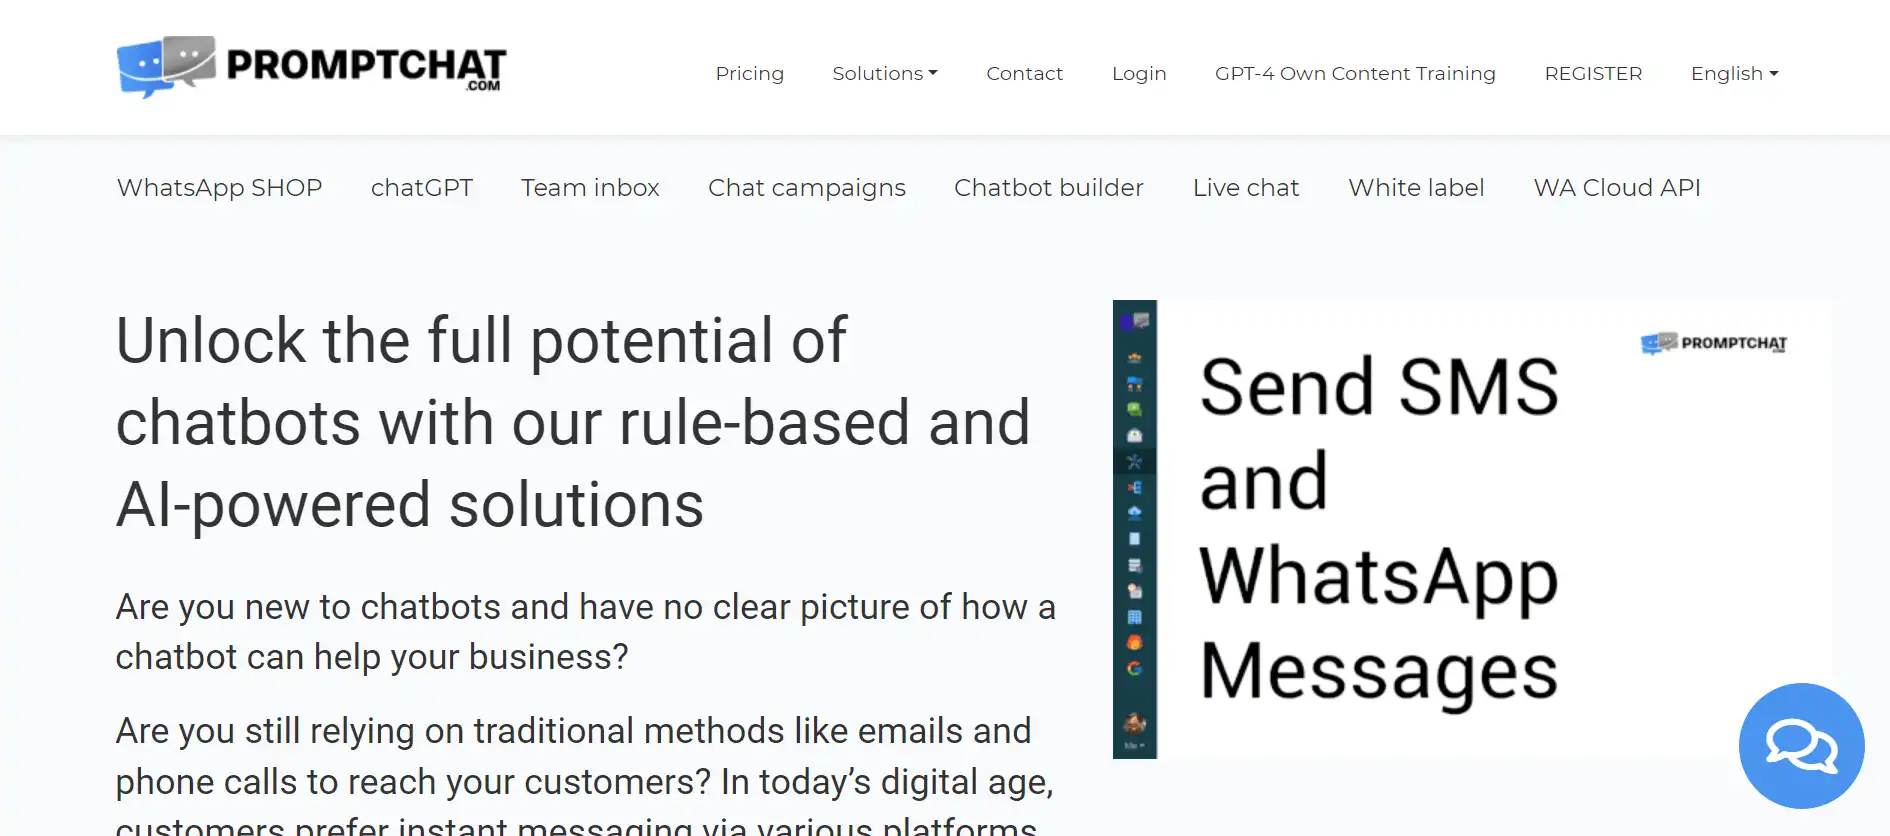Click the user avatar in the video sidebar

pyautogui.click(x=1134, y=723)
